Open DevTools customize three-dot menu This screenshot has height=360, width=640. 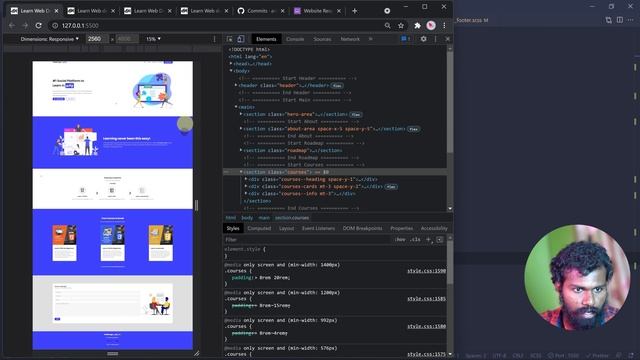click(435, 39)
